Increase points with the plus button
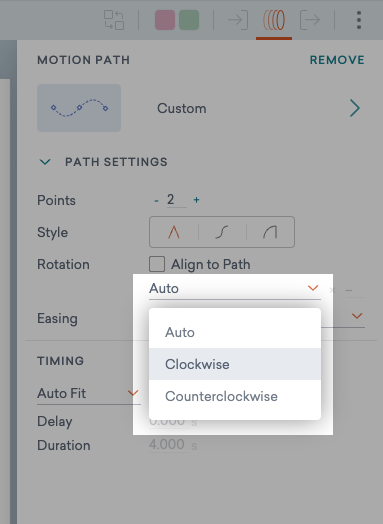The width and height of the screenshot is (383, 524). [197, 200]
